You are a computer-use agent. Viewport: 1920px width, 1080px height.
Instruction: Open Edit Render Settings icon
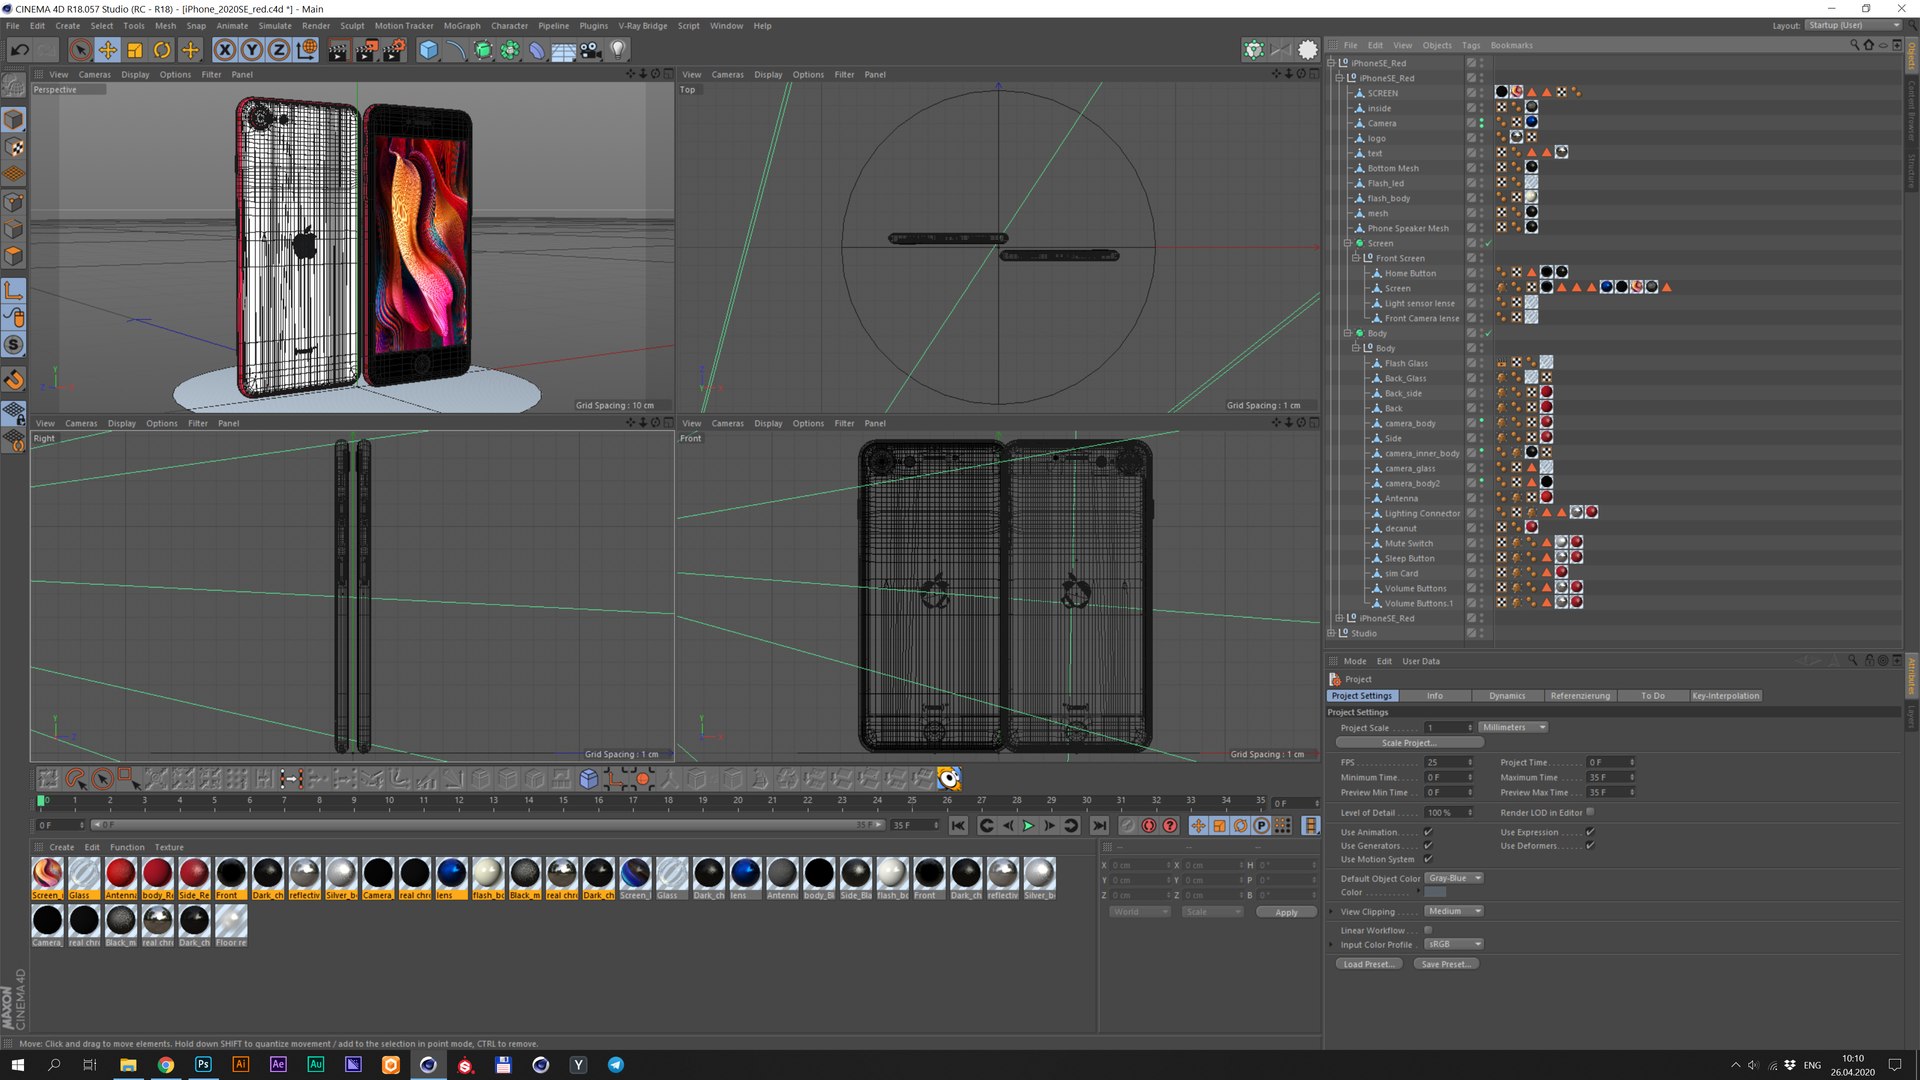coord(394,49)
